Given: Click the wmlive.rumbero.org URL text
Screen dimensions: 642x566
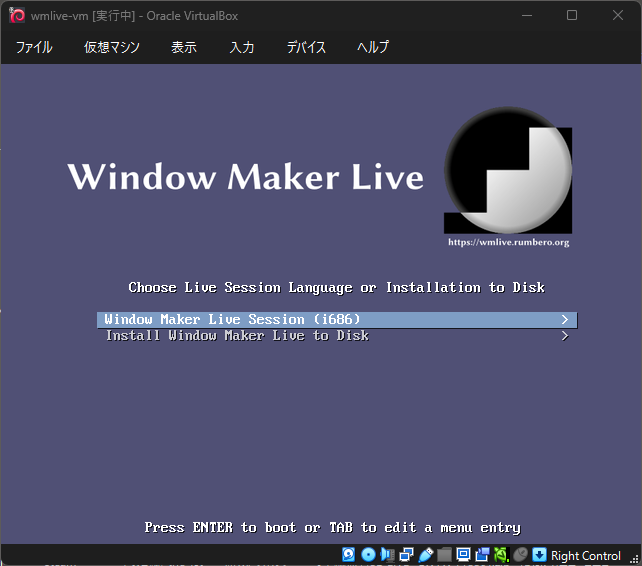Looking at the screenshot, I should pos(509,242).
